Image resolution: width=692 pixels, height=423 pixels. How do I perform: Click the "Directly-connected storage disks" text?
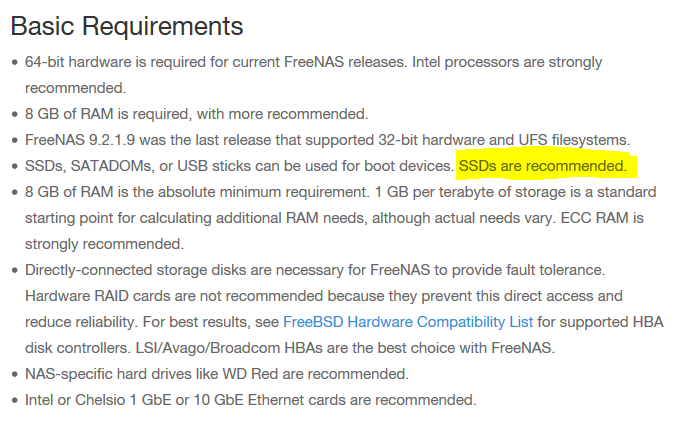coord(141,270)
